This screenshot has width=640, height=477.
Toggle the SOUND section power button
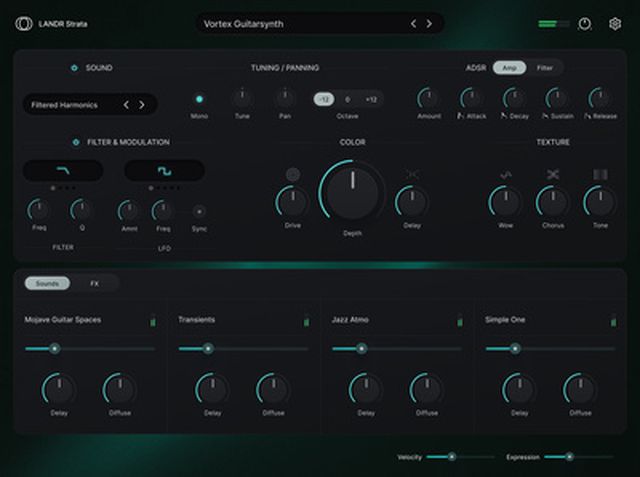[x=74, y=68]
